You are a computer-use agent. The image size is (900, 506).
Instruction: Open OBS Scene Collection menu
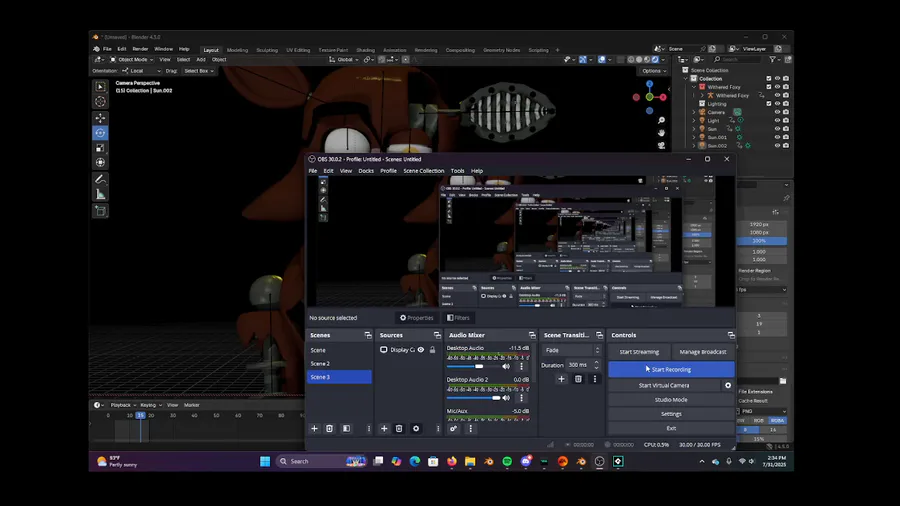pyautogui.click(x=424, y=171)
